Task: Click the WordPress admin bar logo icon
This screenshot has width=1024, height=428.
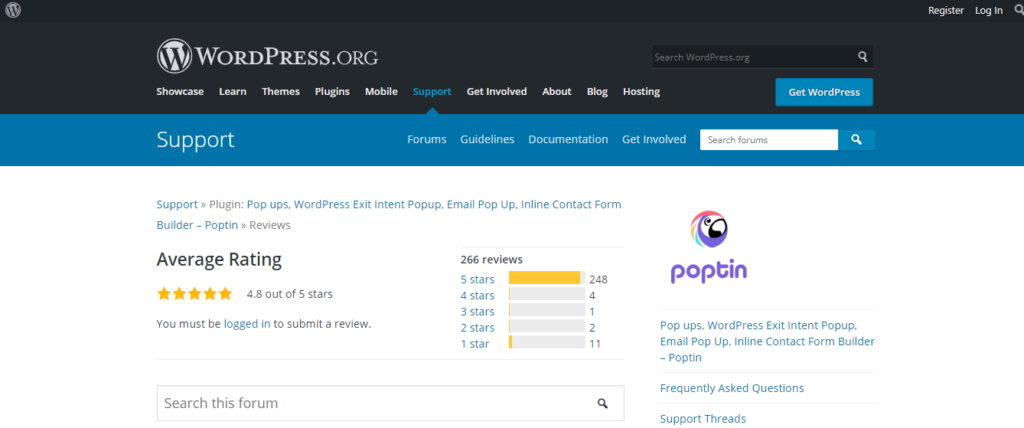Action: click(x=12, y=10)
